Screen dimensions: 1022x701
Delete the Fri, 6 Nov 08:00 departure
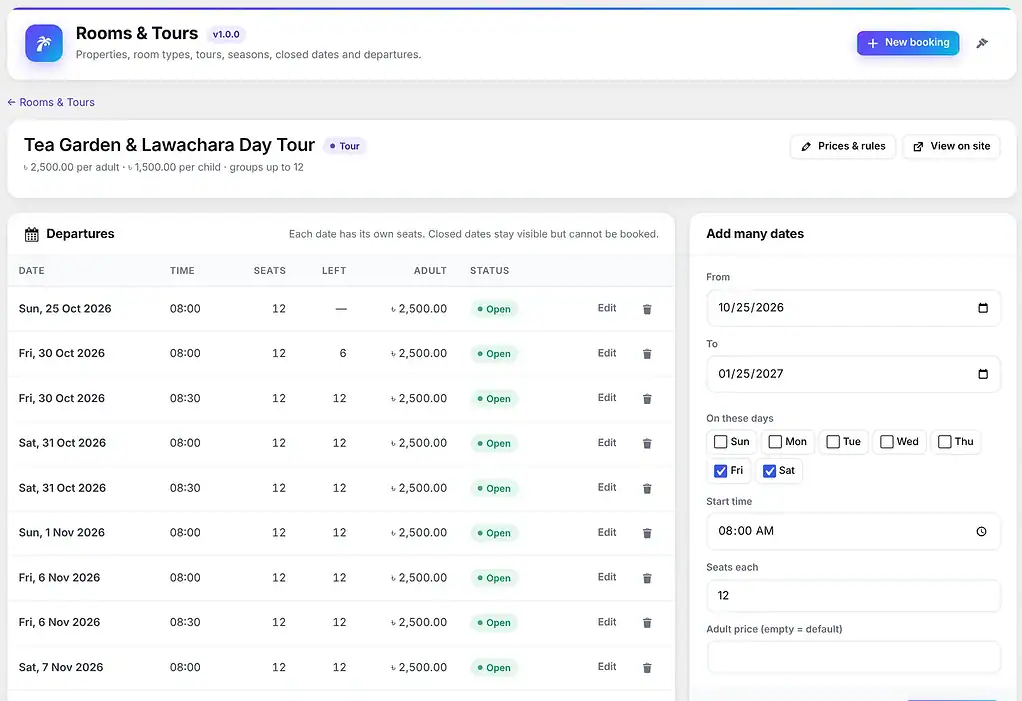647,578
